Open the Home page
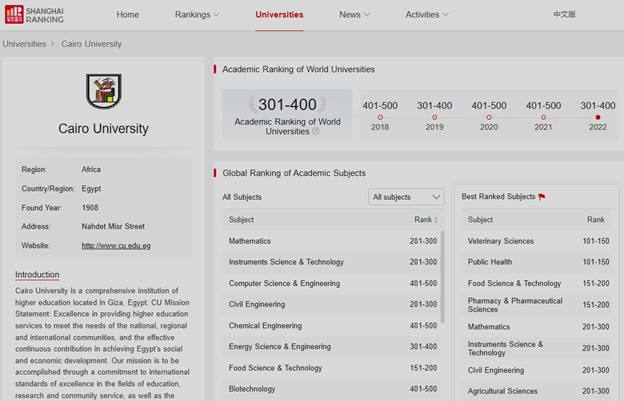624x401 pixels. point(128,15)
